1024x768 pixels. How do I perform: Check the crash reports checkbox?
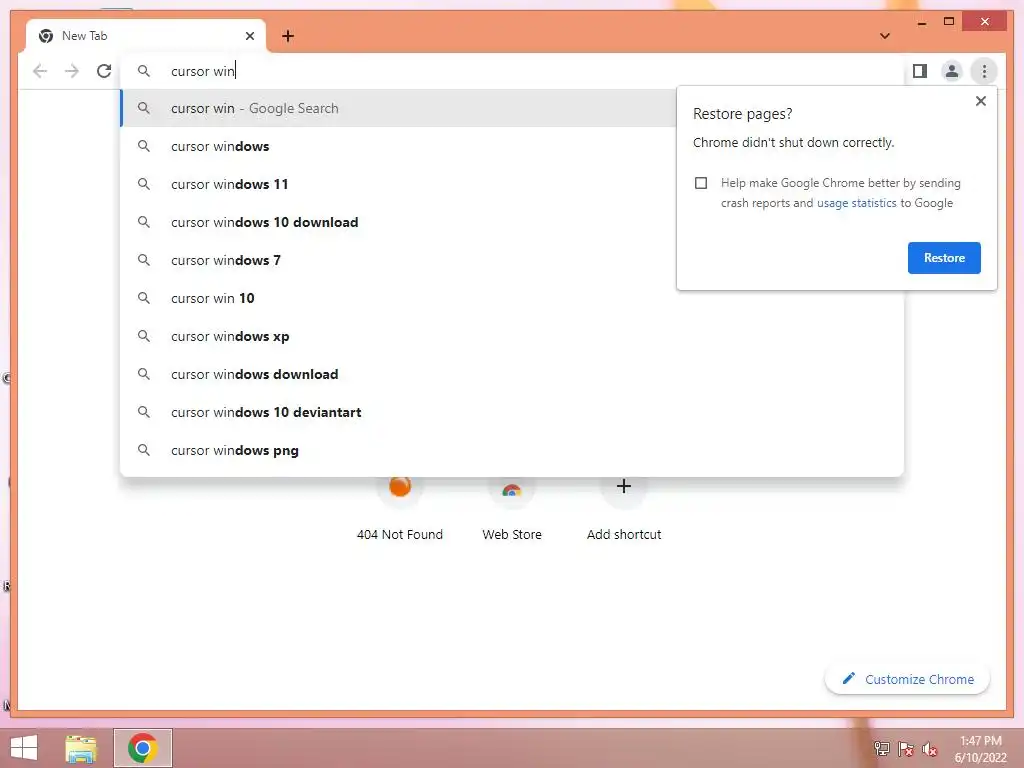point(701,183)
